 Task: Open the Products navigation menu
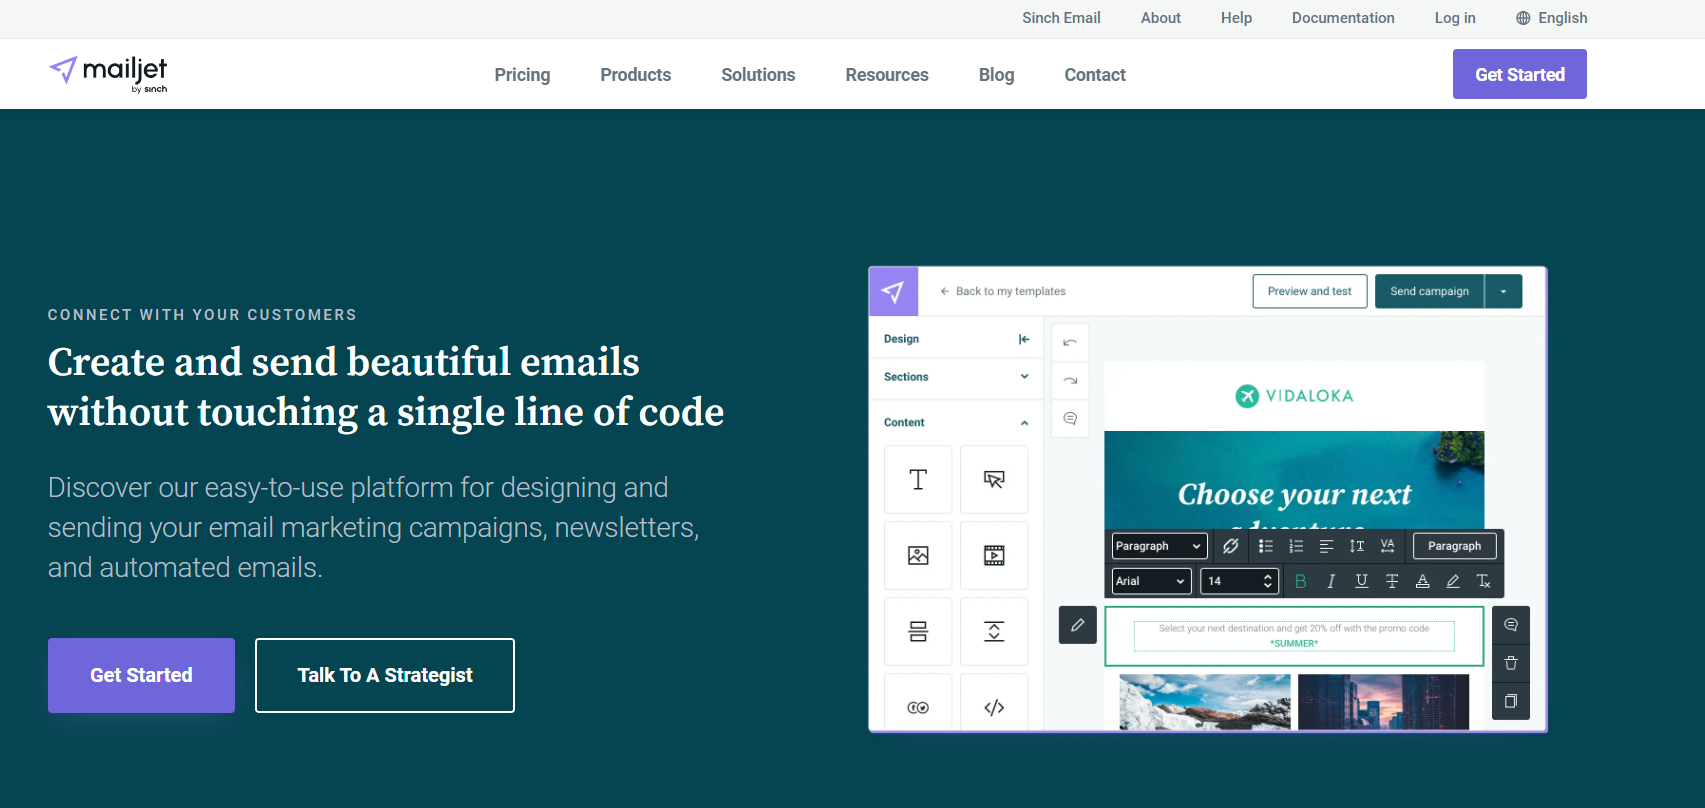(x=635, y=75)
